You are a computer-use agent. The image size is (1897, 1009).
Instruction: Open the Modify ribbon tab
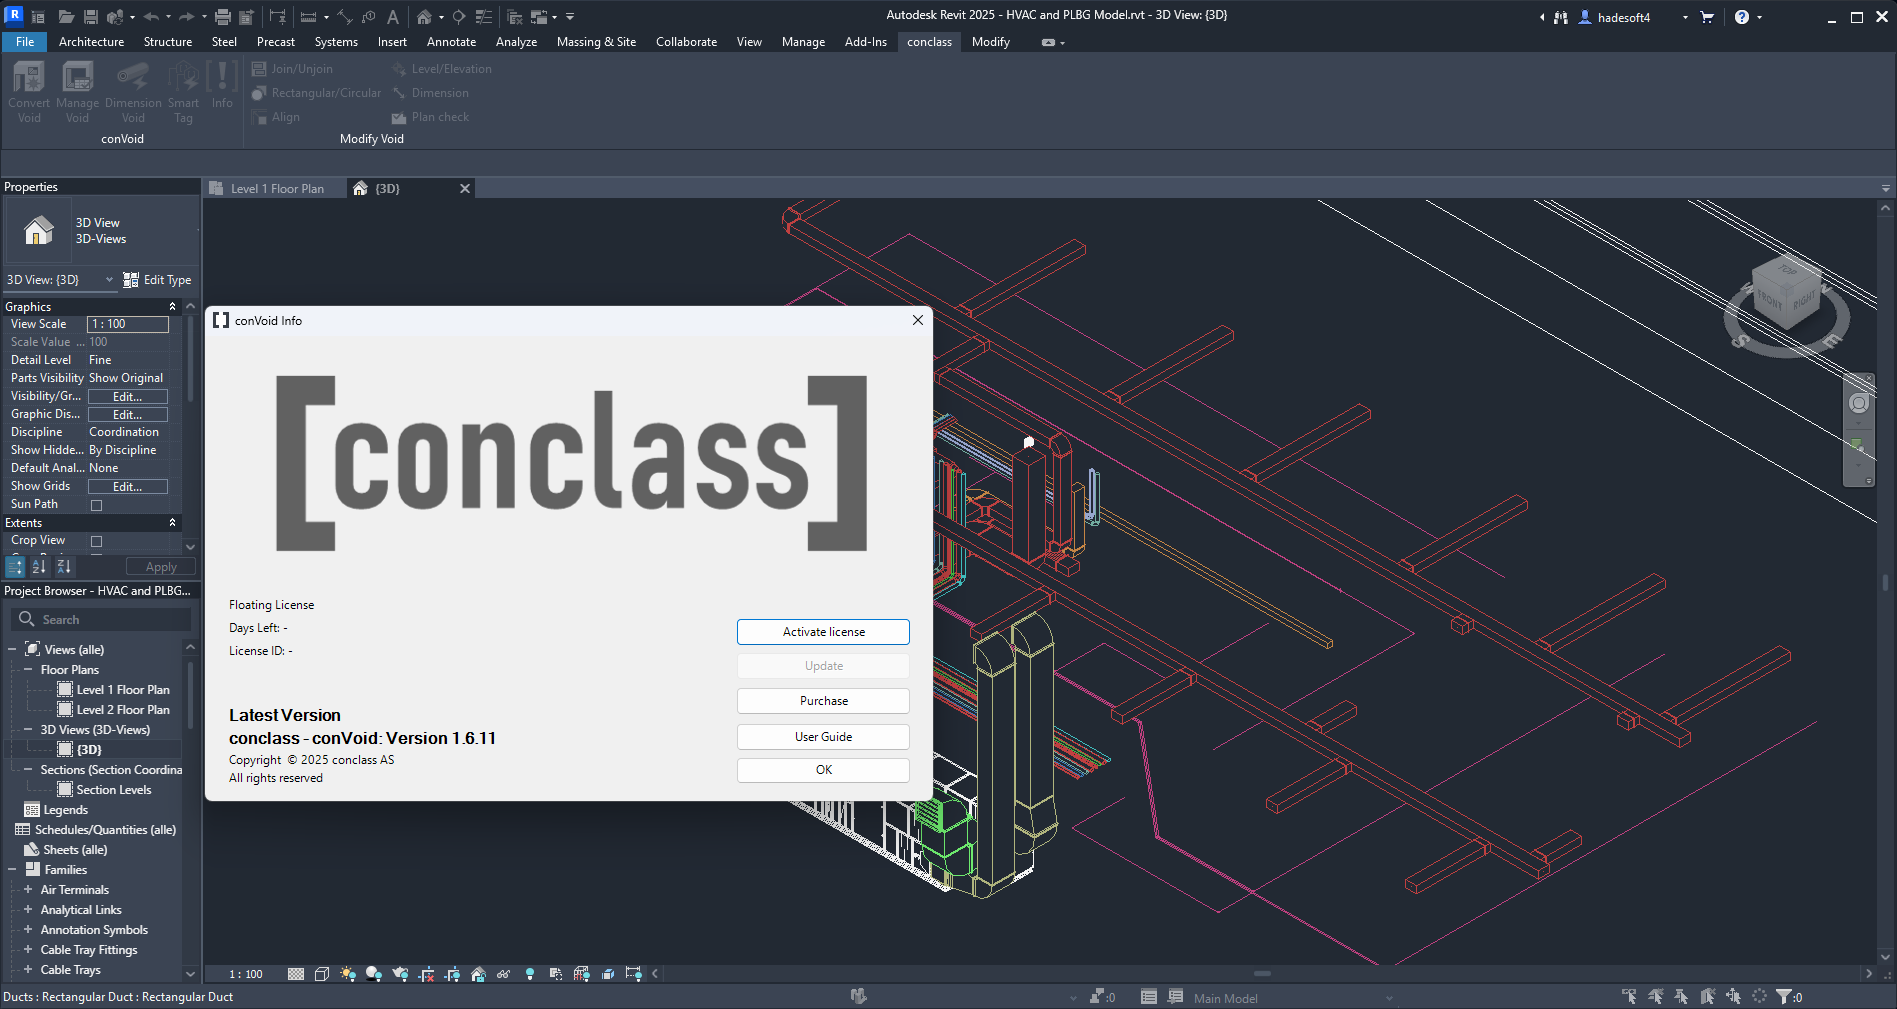(990, 42)
